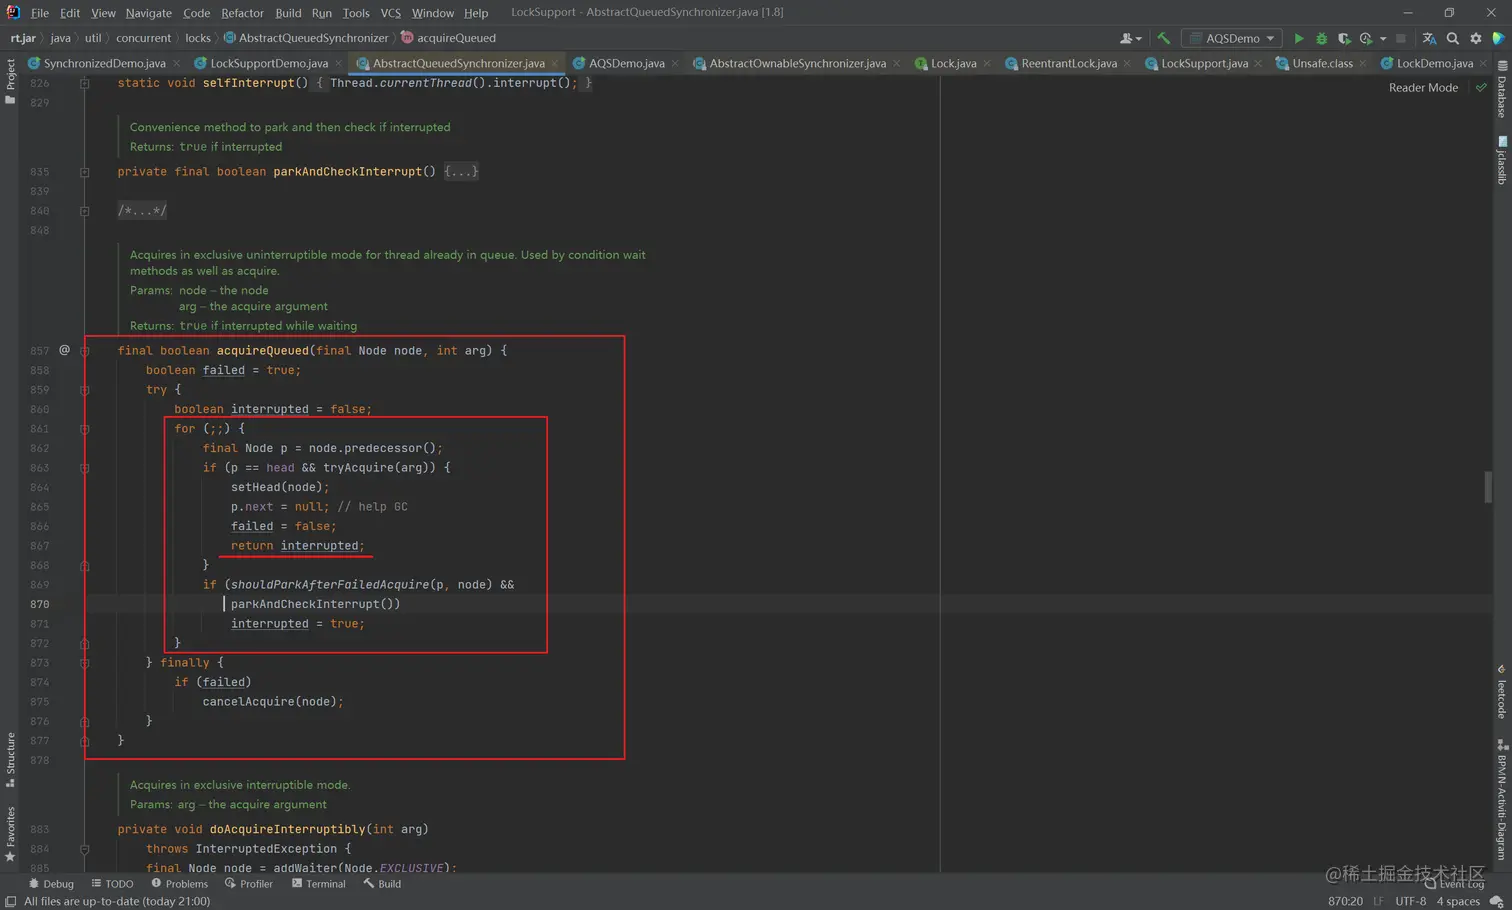The image size is (1512, 910).
Task: Open the Terminal tool window button
Action: tap(318, 884)
